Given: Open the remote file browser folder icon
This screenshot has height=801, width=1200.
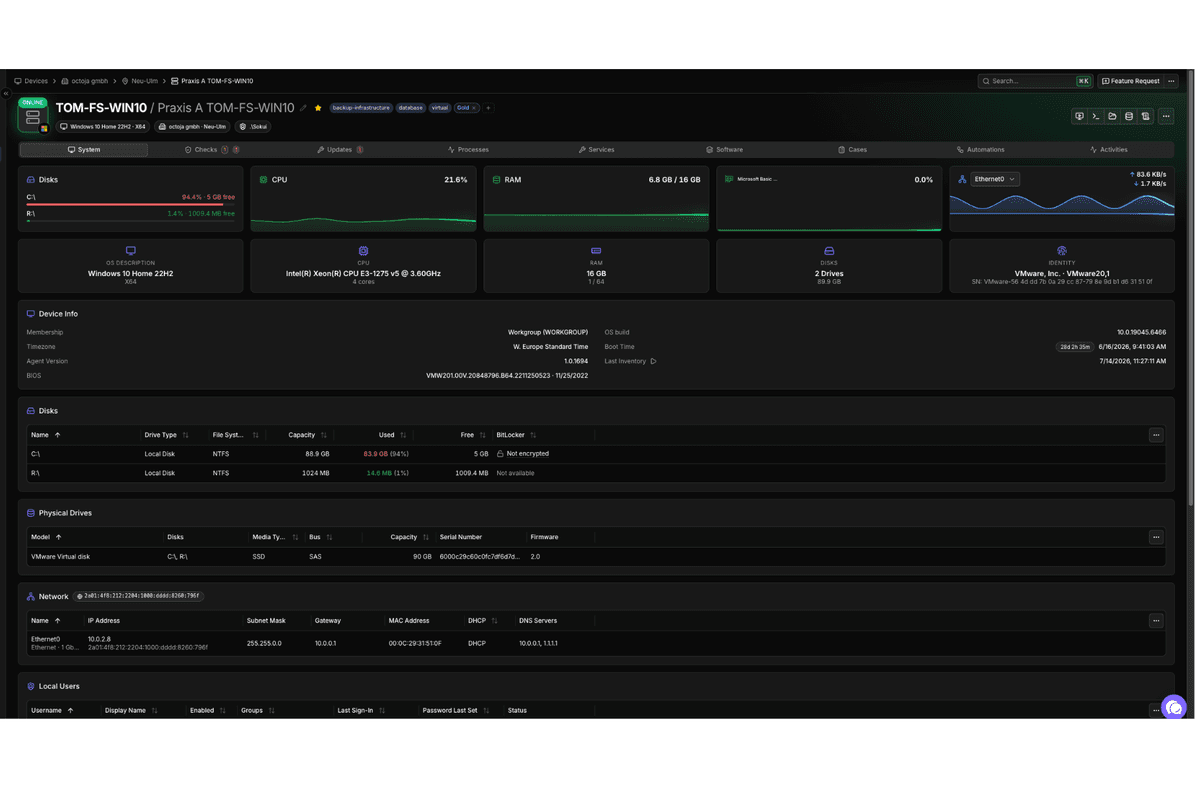Looking at the screenshot, I should click(x=1112, y=117).
